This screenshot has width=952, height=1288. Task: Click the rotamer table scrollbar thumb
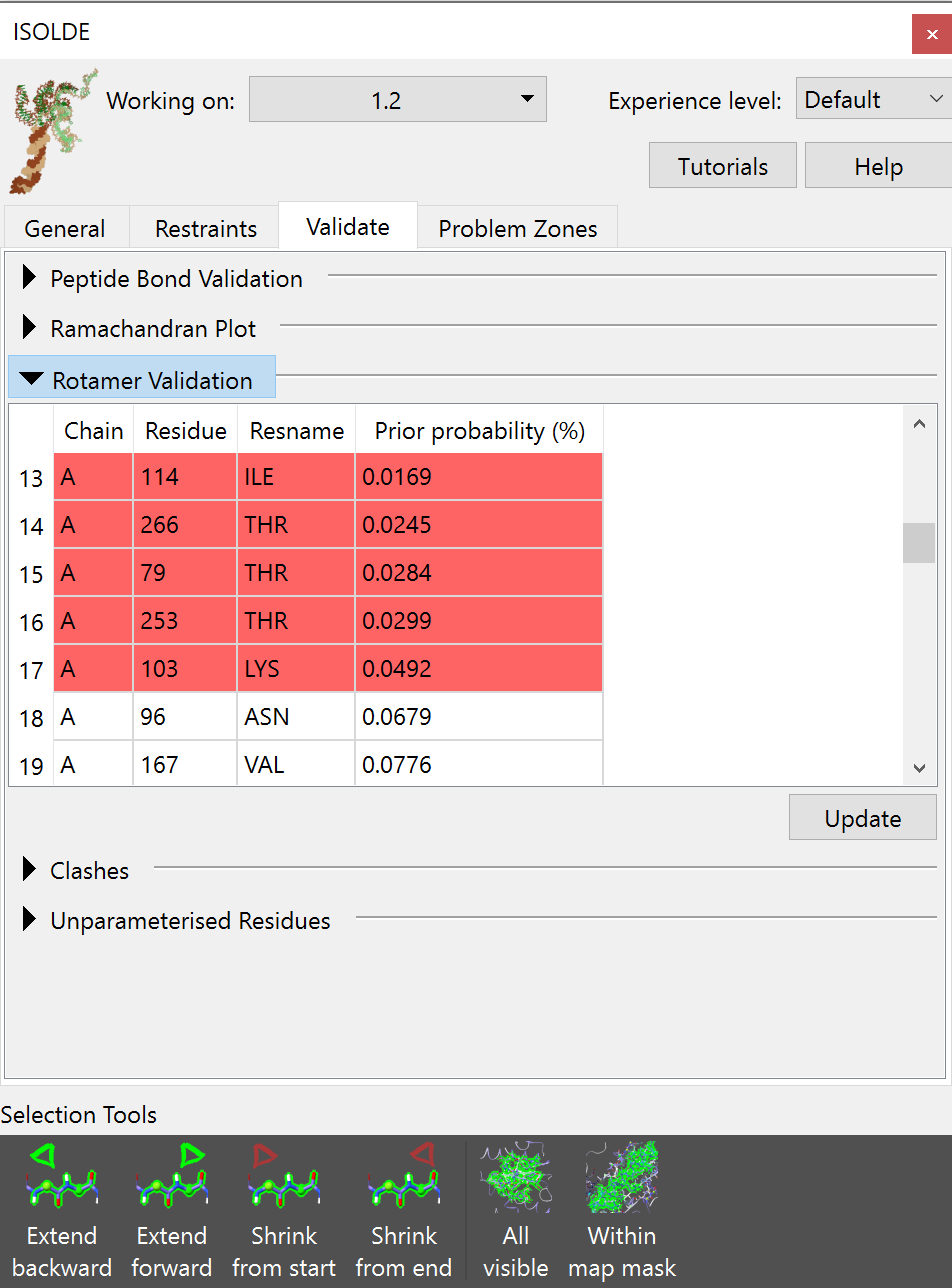click(919, 543)
